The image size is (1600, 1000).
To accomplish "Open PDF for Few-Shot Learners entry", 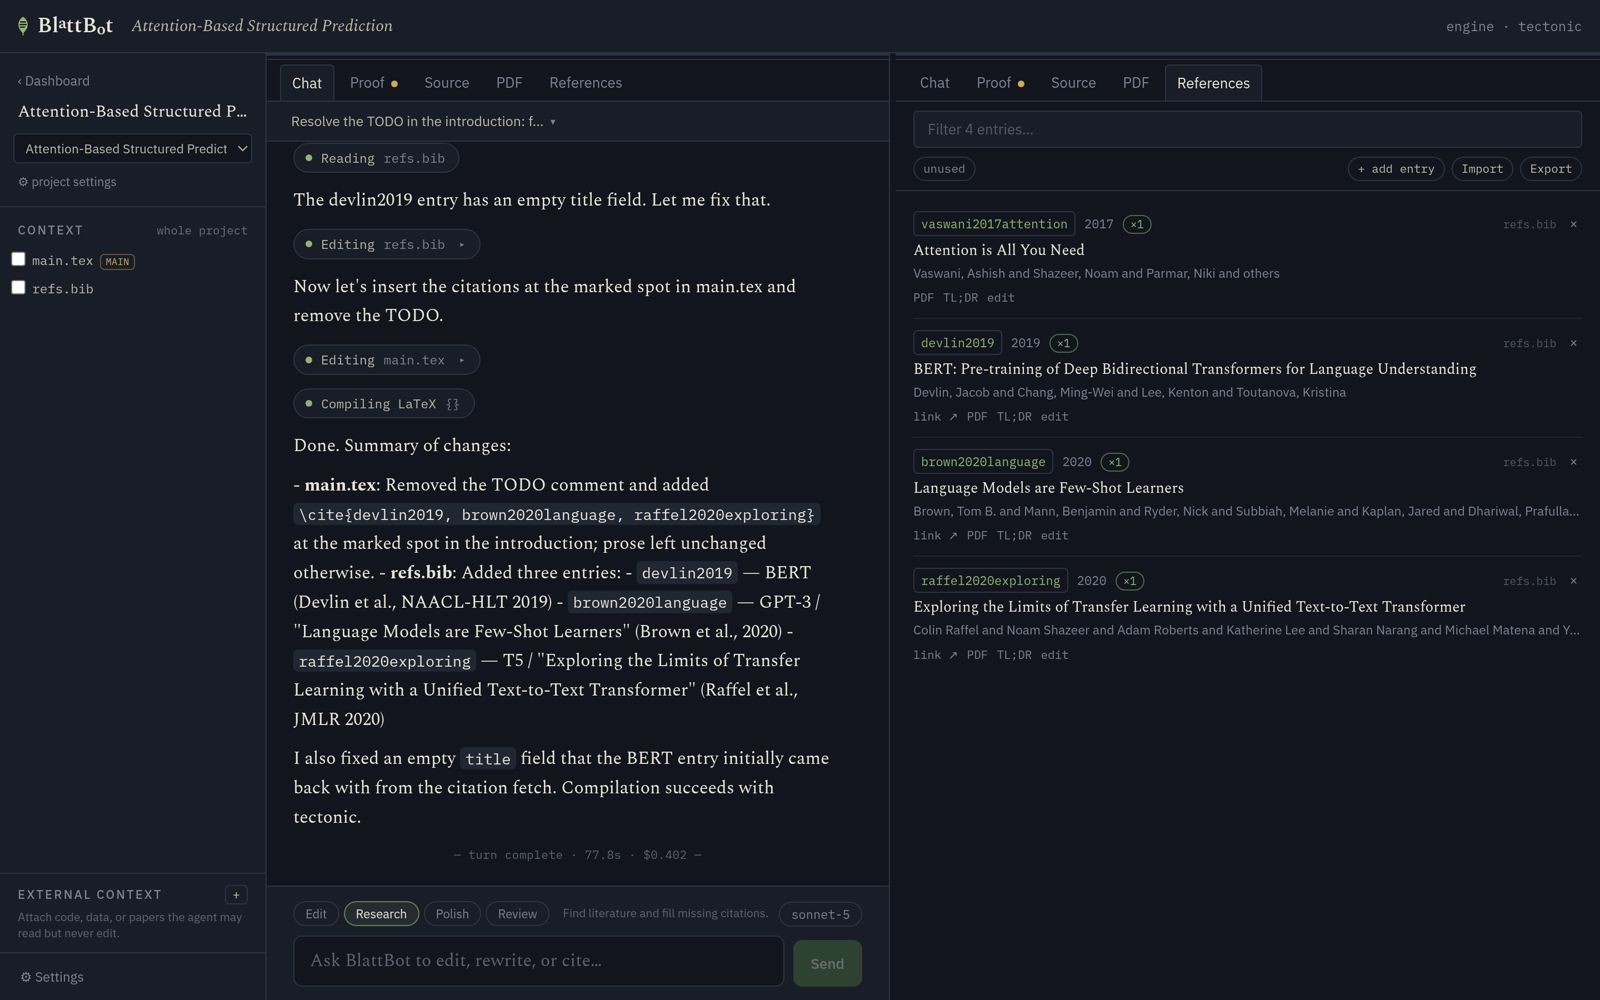I will 977,536.
